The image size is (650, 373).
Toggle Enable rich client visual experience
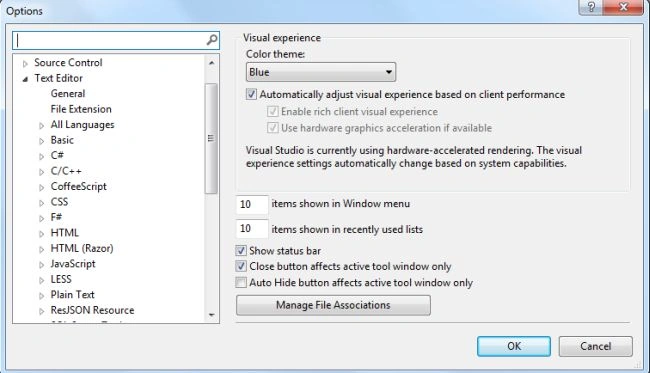click(x=272, y=111)
